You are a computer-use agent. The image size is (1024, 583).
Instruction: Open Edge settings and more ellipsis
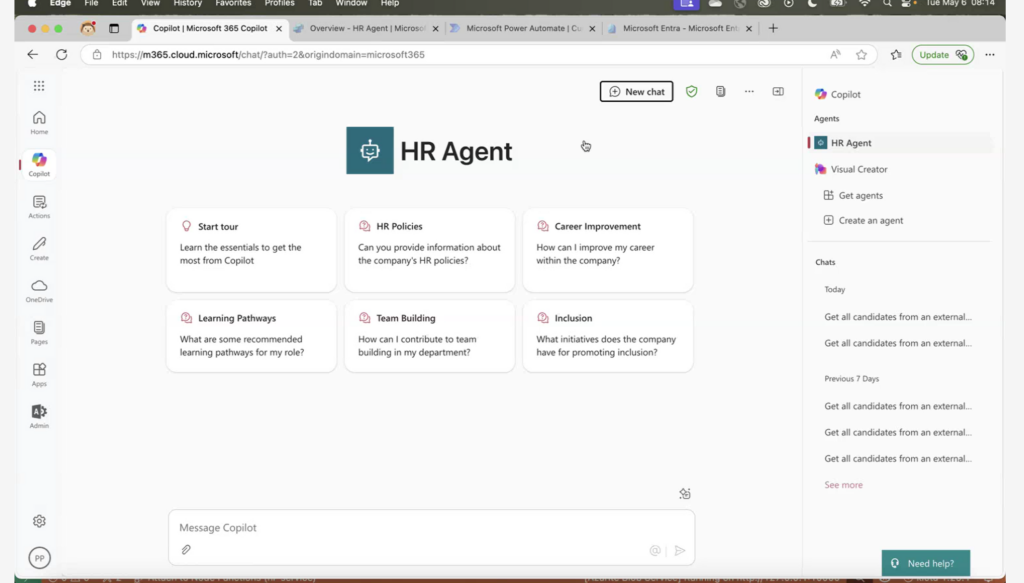click(x=990, y=55)
